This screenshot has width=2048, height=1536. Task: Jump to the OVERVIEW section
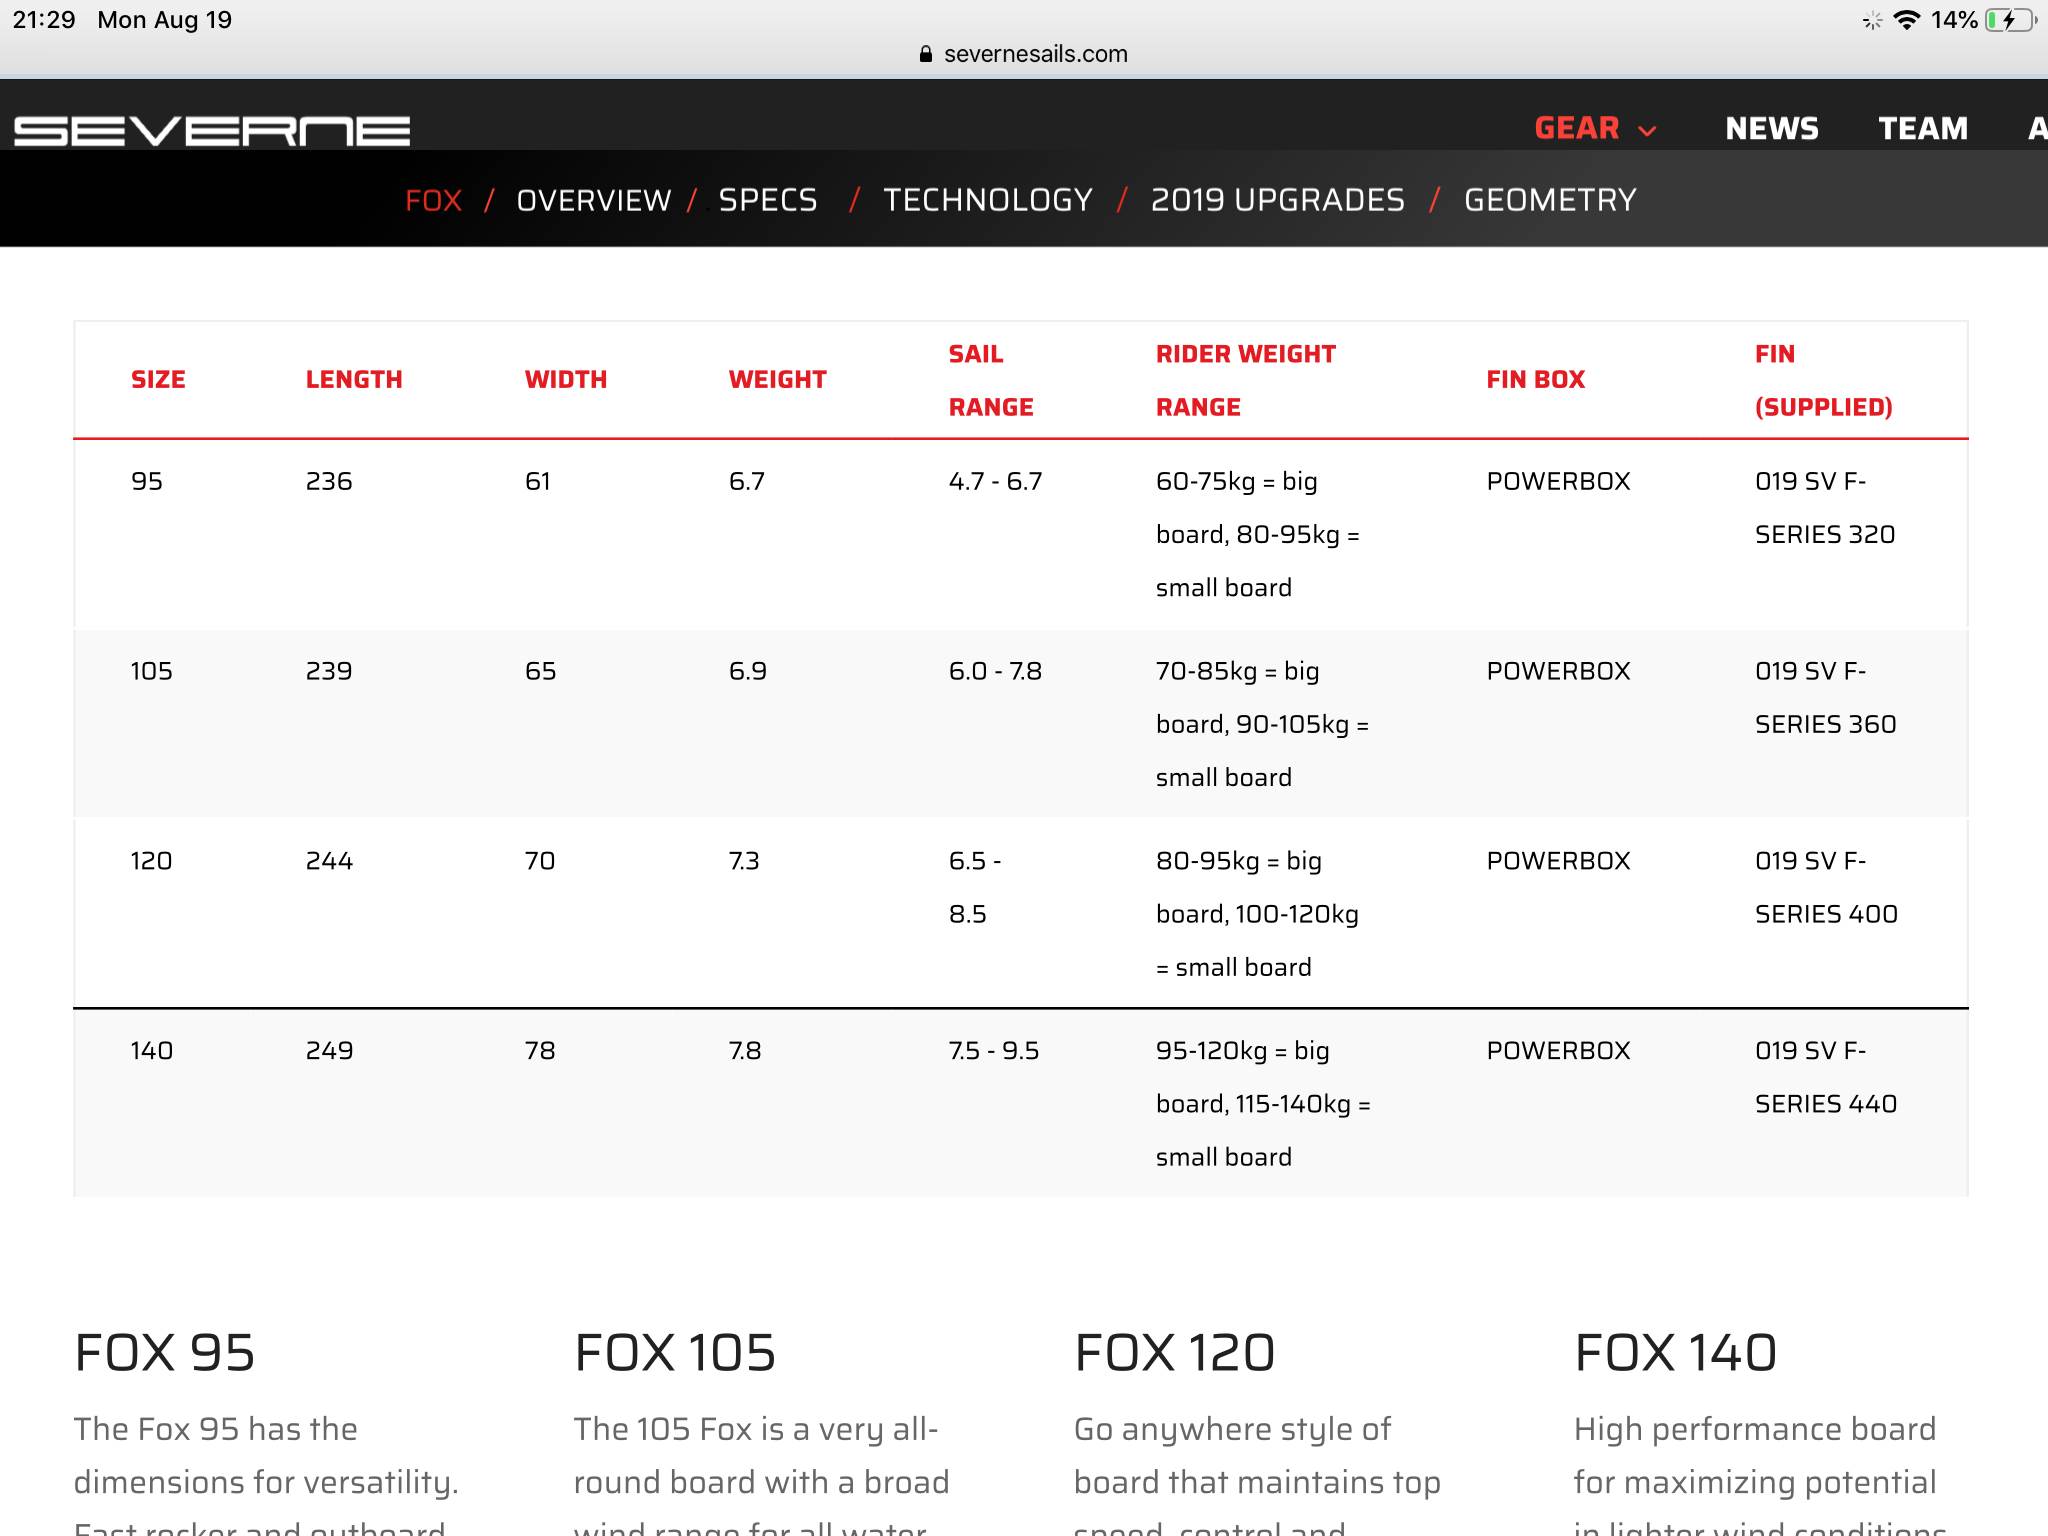(593, 200)
